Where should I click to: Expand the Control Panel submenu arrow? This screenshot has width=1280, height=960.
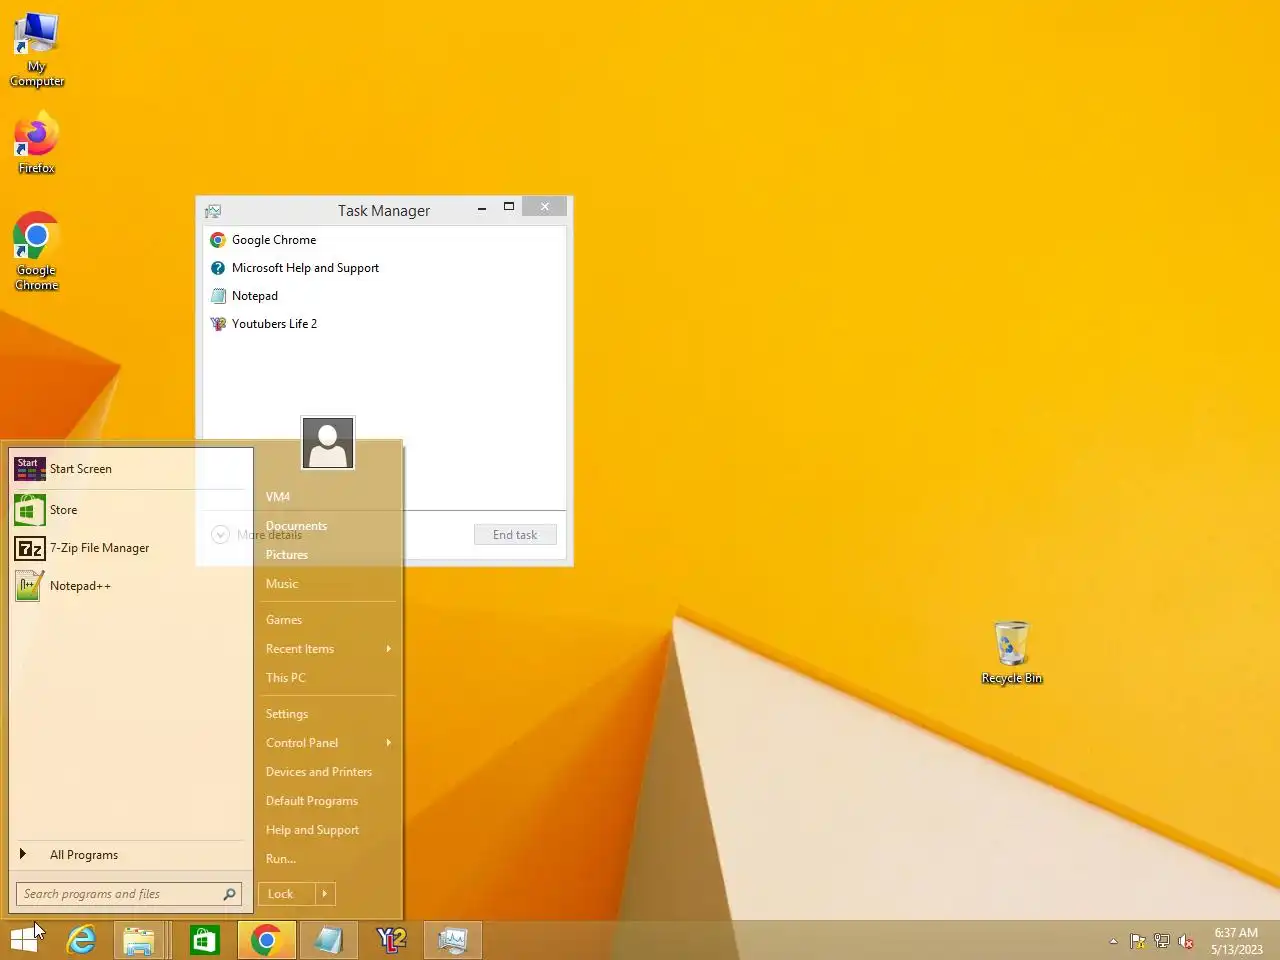pos(388,743)
